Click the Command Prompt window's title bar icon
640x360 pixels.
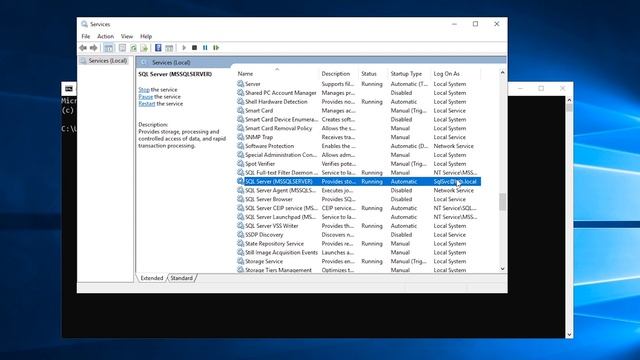[69, 89]
